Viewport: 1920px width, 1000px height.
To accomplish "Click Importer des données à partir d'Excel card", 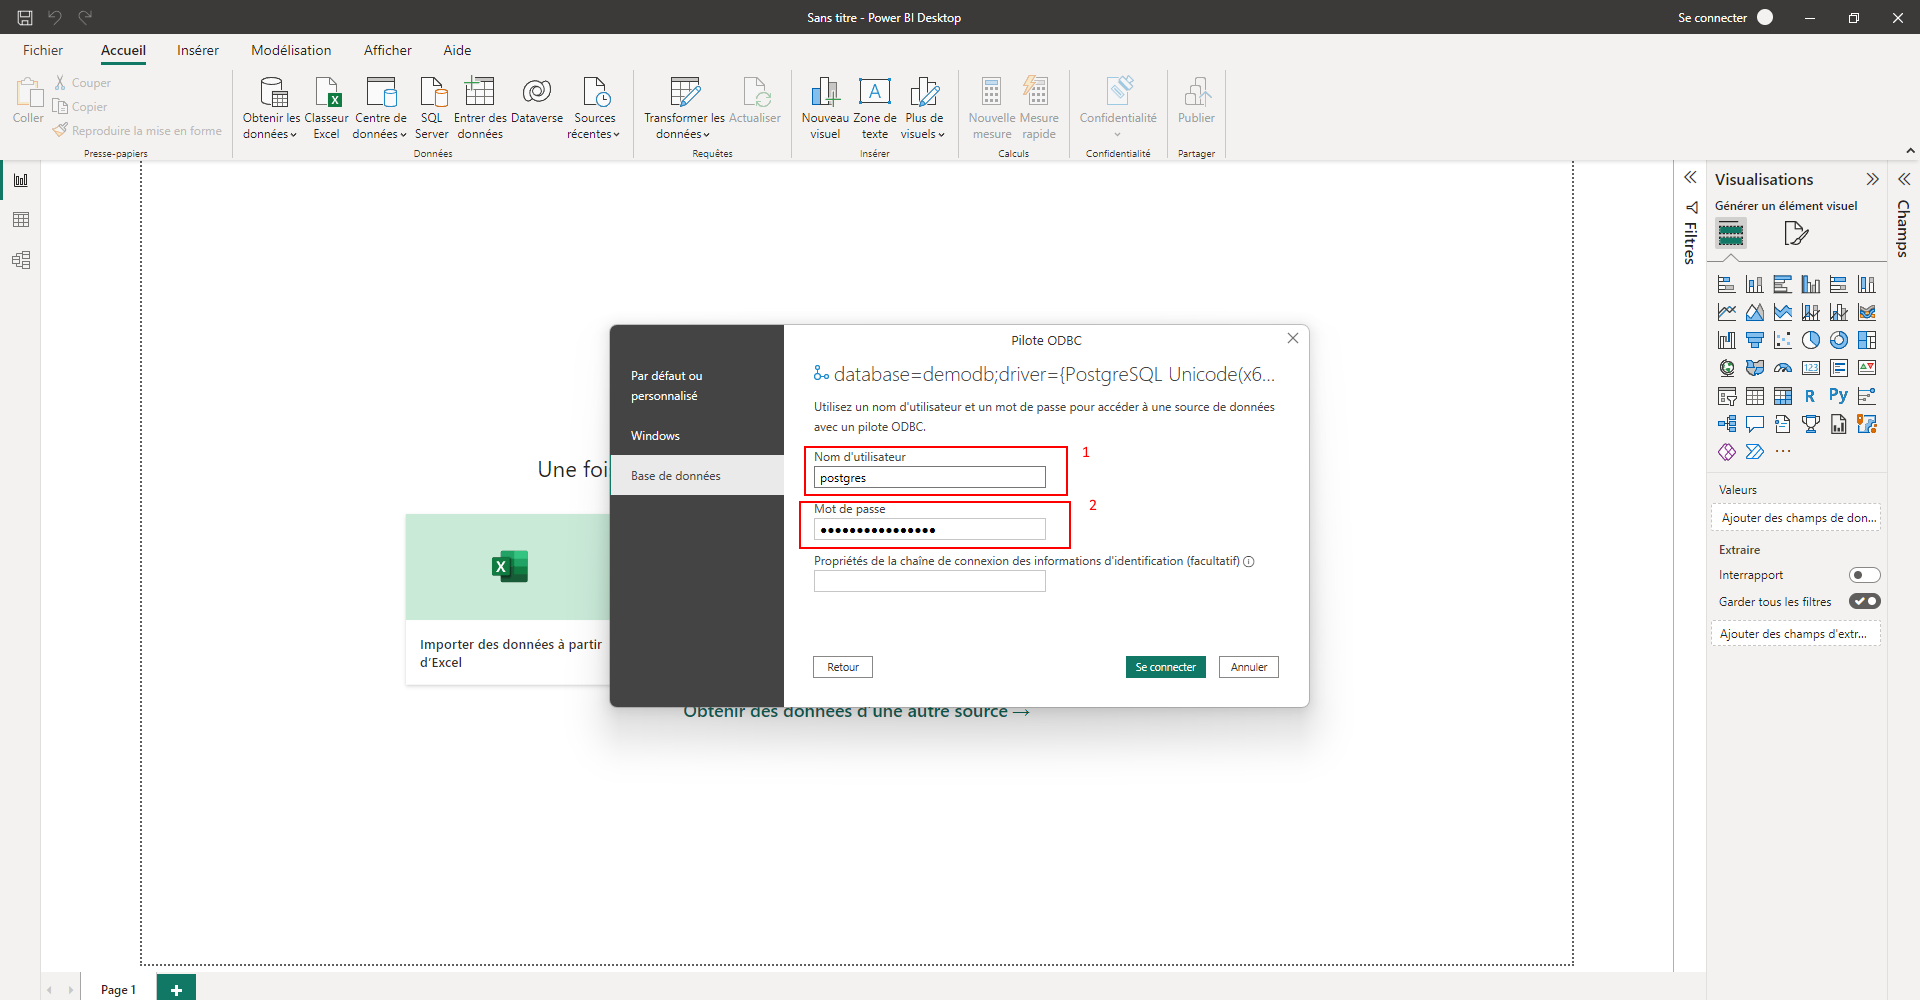I will click(508, 600).
